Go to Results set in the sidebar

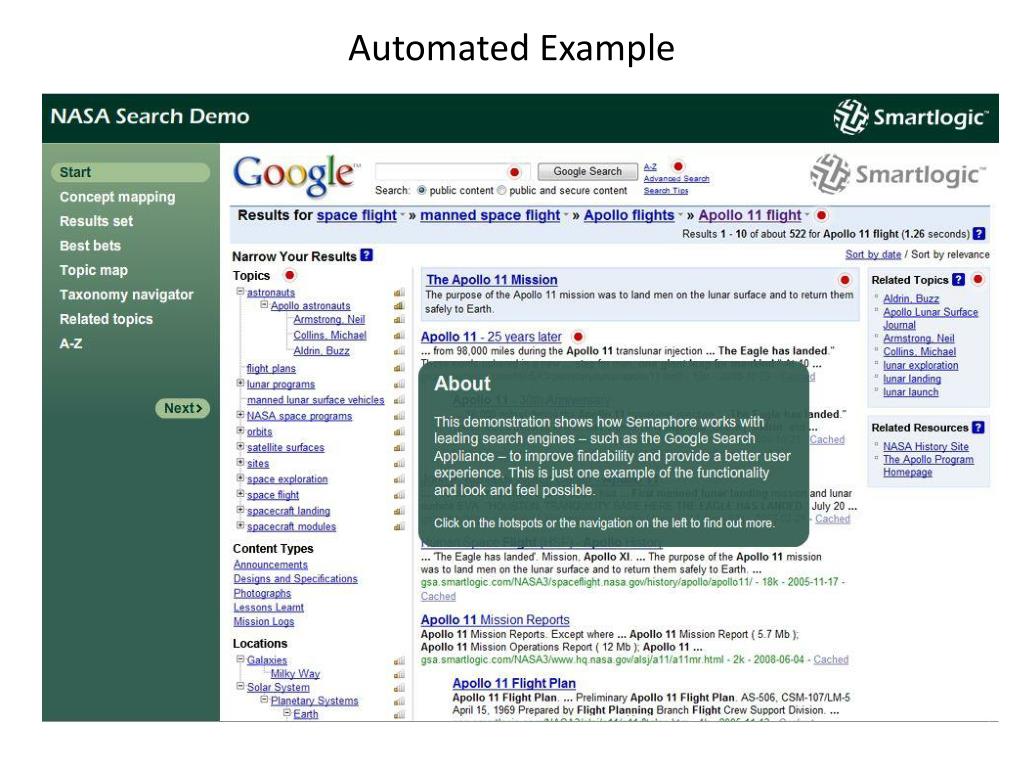pyautogui.click(x=96, y=221)
